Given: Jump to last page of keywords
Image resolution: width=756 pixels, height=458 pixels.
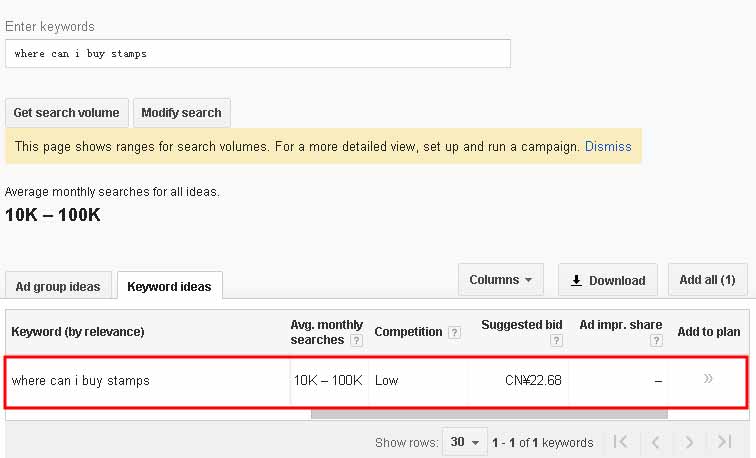Looking at the screenshot, I should 725,442.
